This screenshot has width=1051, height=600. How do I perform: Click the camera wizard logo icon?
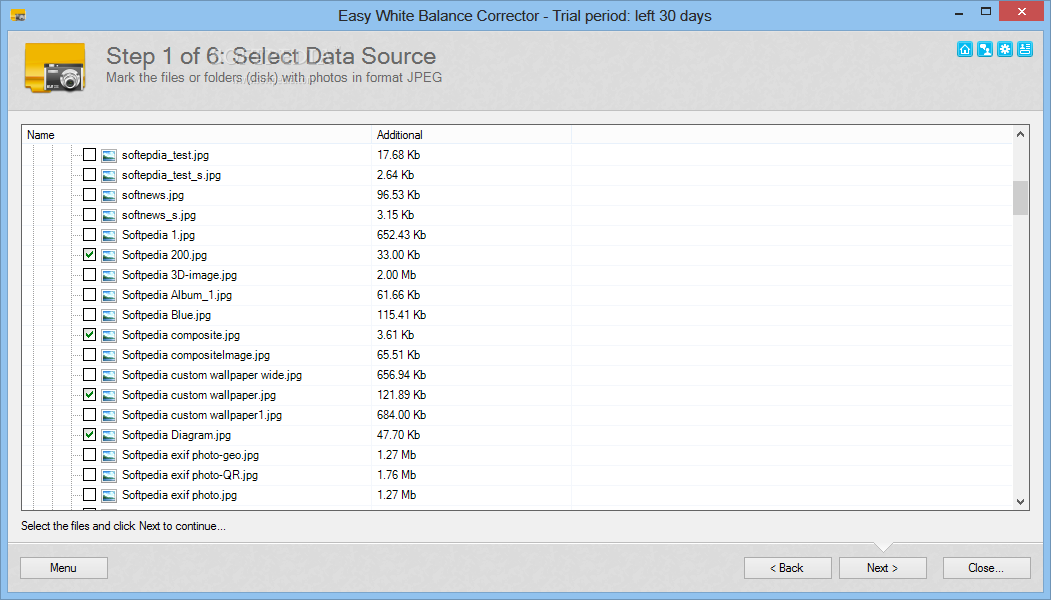point(56,68)
